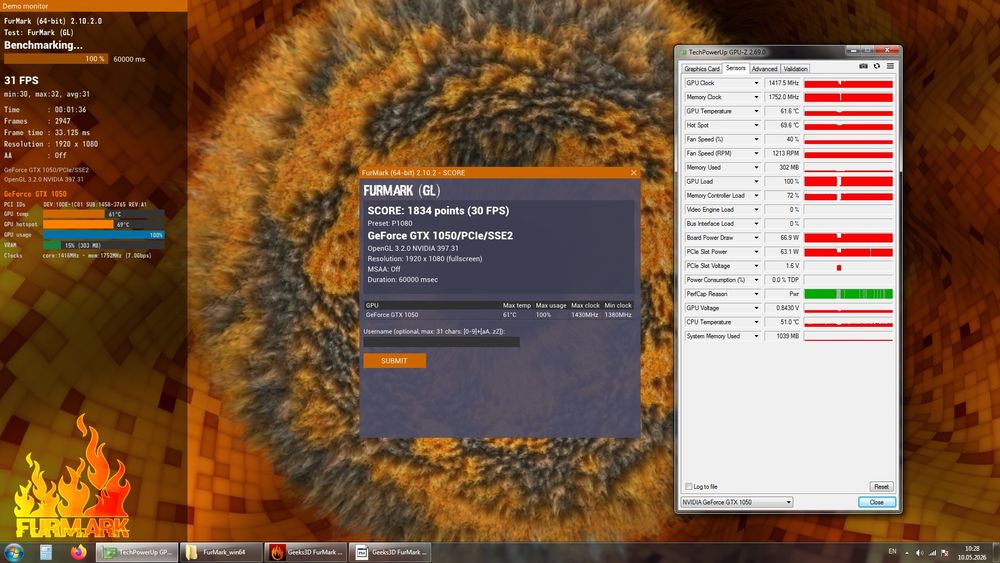Switch to Geeks3D FurMark flame taskbar button
This screenshot has width=1000, height=563.
(307, 552)
